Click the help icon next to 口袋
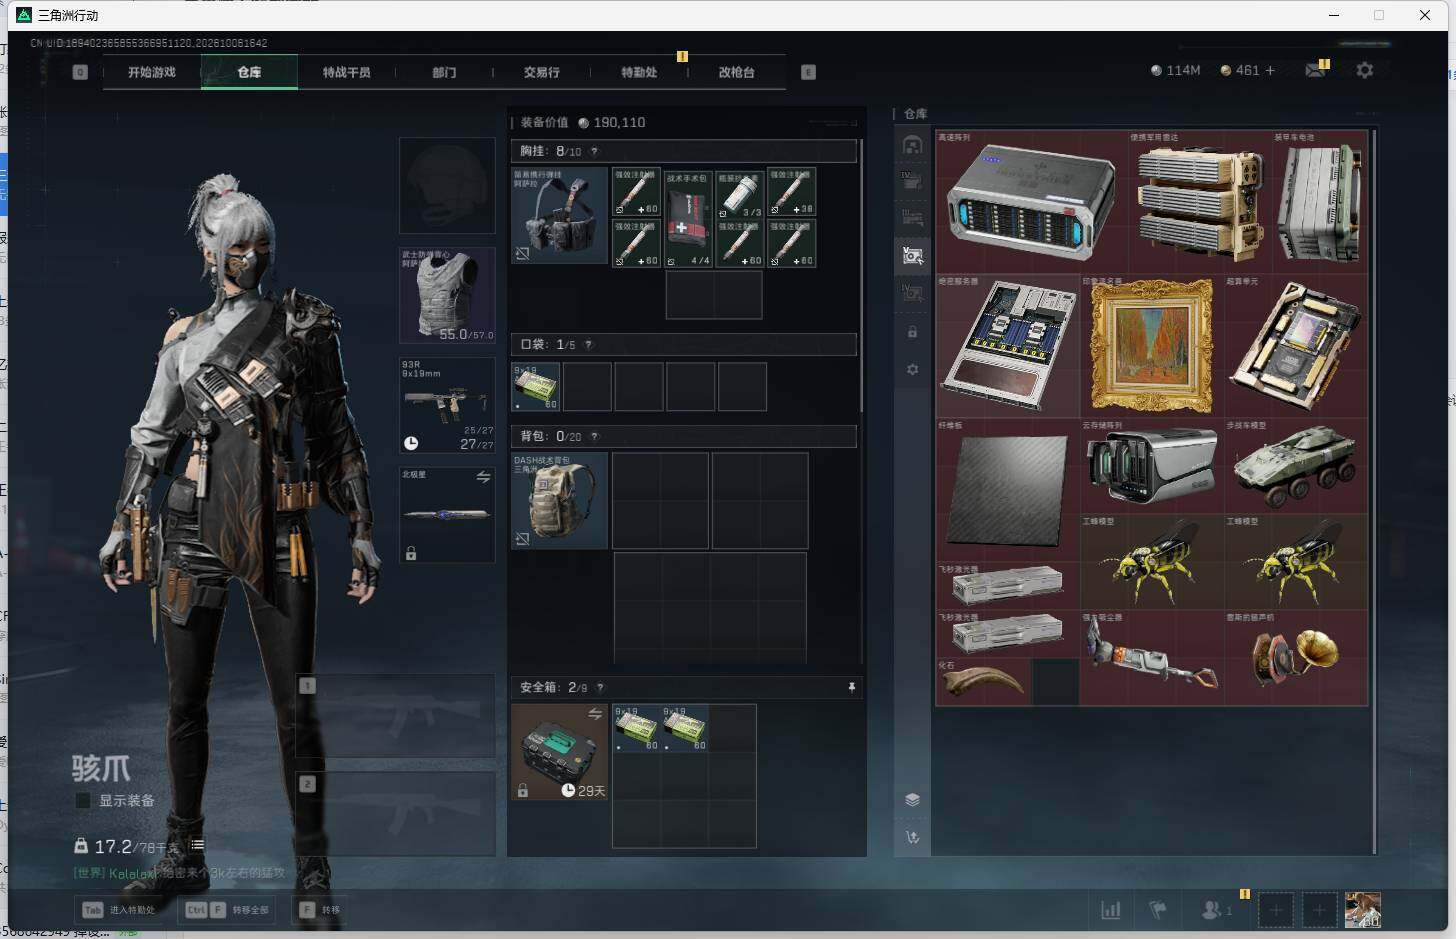The image size is (1456, 939). (x=588, y=344)
